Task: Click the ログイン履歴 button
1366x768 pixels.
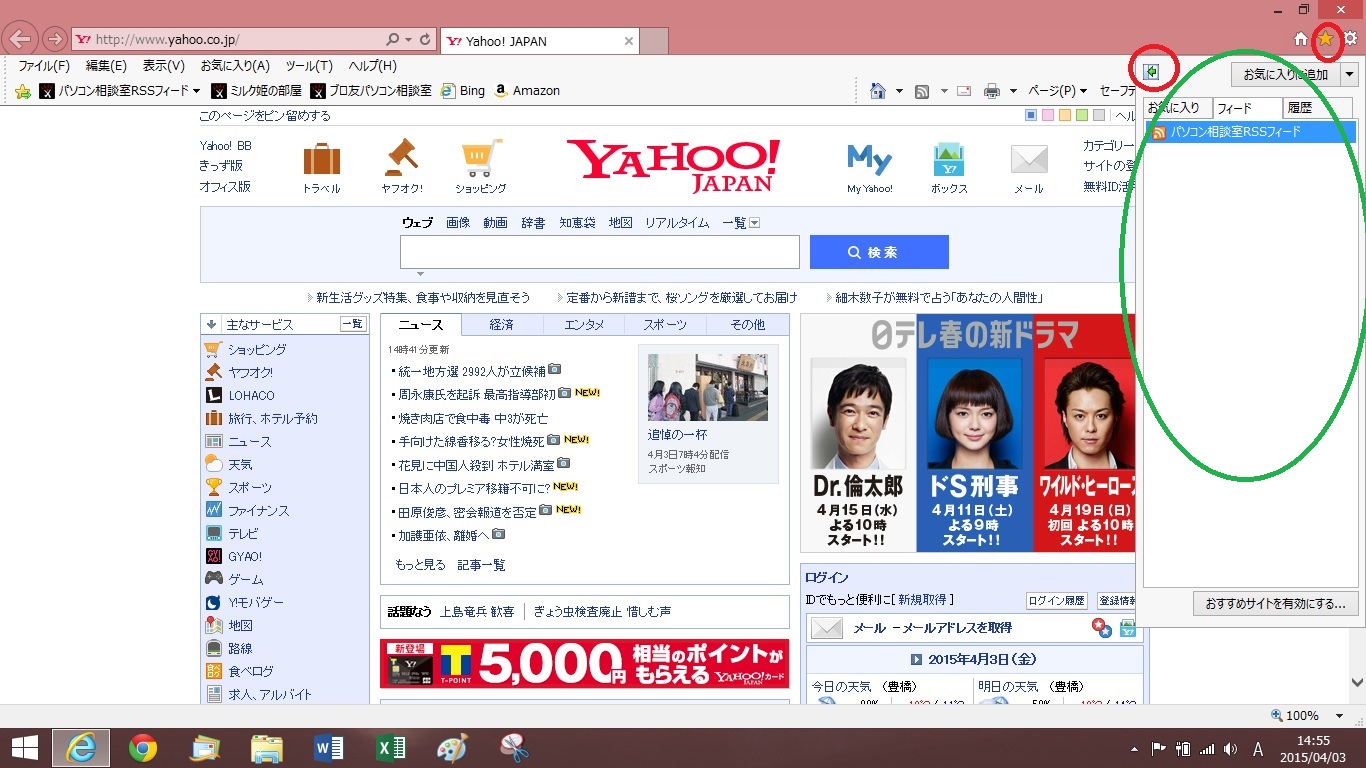Action: click(x=1058, y=601)
